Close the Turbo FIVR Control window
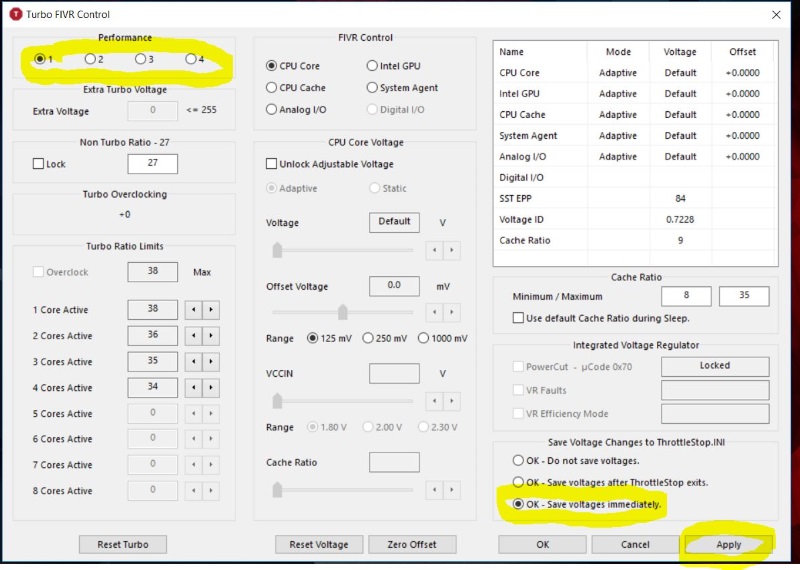This screenshot has height=570, width=800. pos(776,15)
